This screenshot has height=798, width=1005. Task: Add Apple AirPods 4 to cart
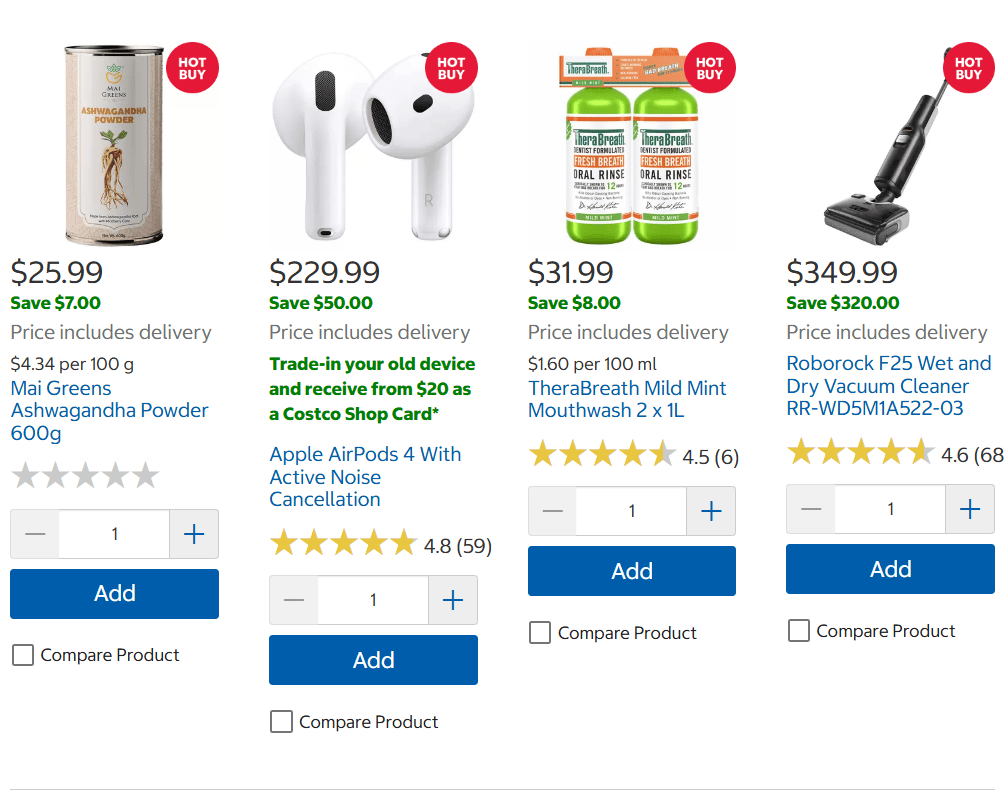373,660
